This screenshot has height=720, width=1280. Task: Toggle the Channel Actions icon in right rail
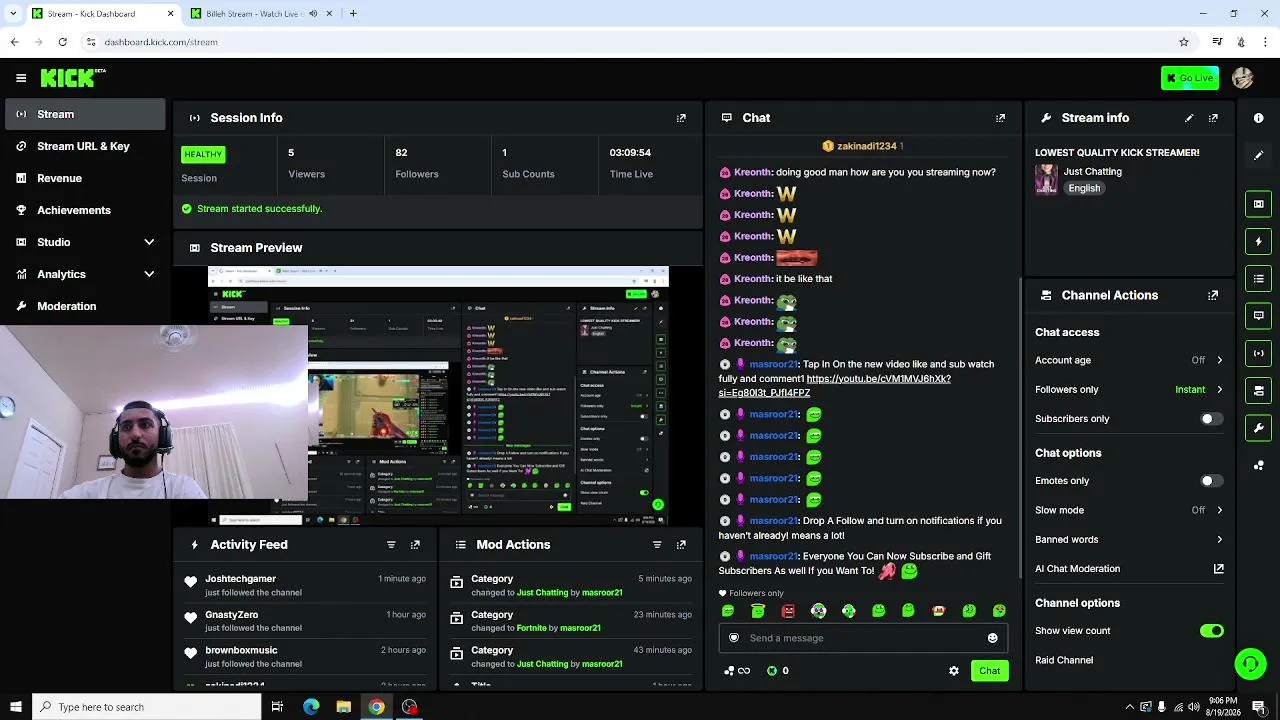[x=1258, y=390]
